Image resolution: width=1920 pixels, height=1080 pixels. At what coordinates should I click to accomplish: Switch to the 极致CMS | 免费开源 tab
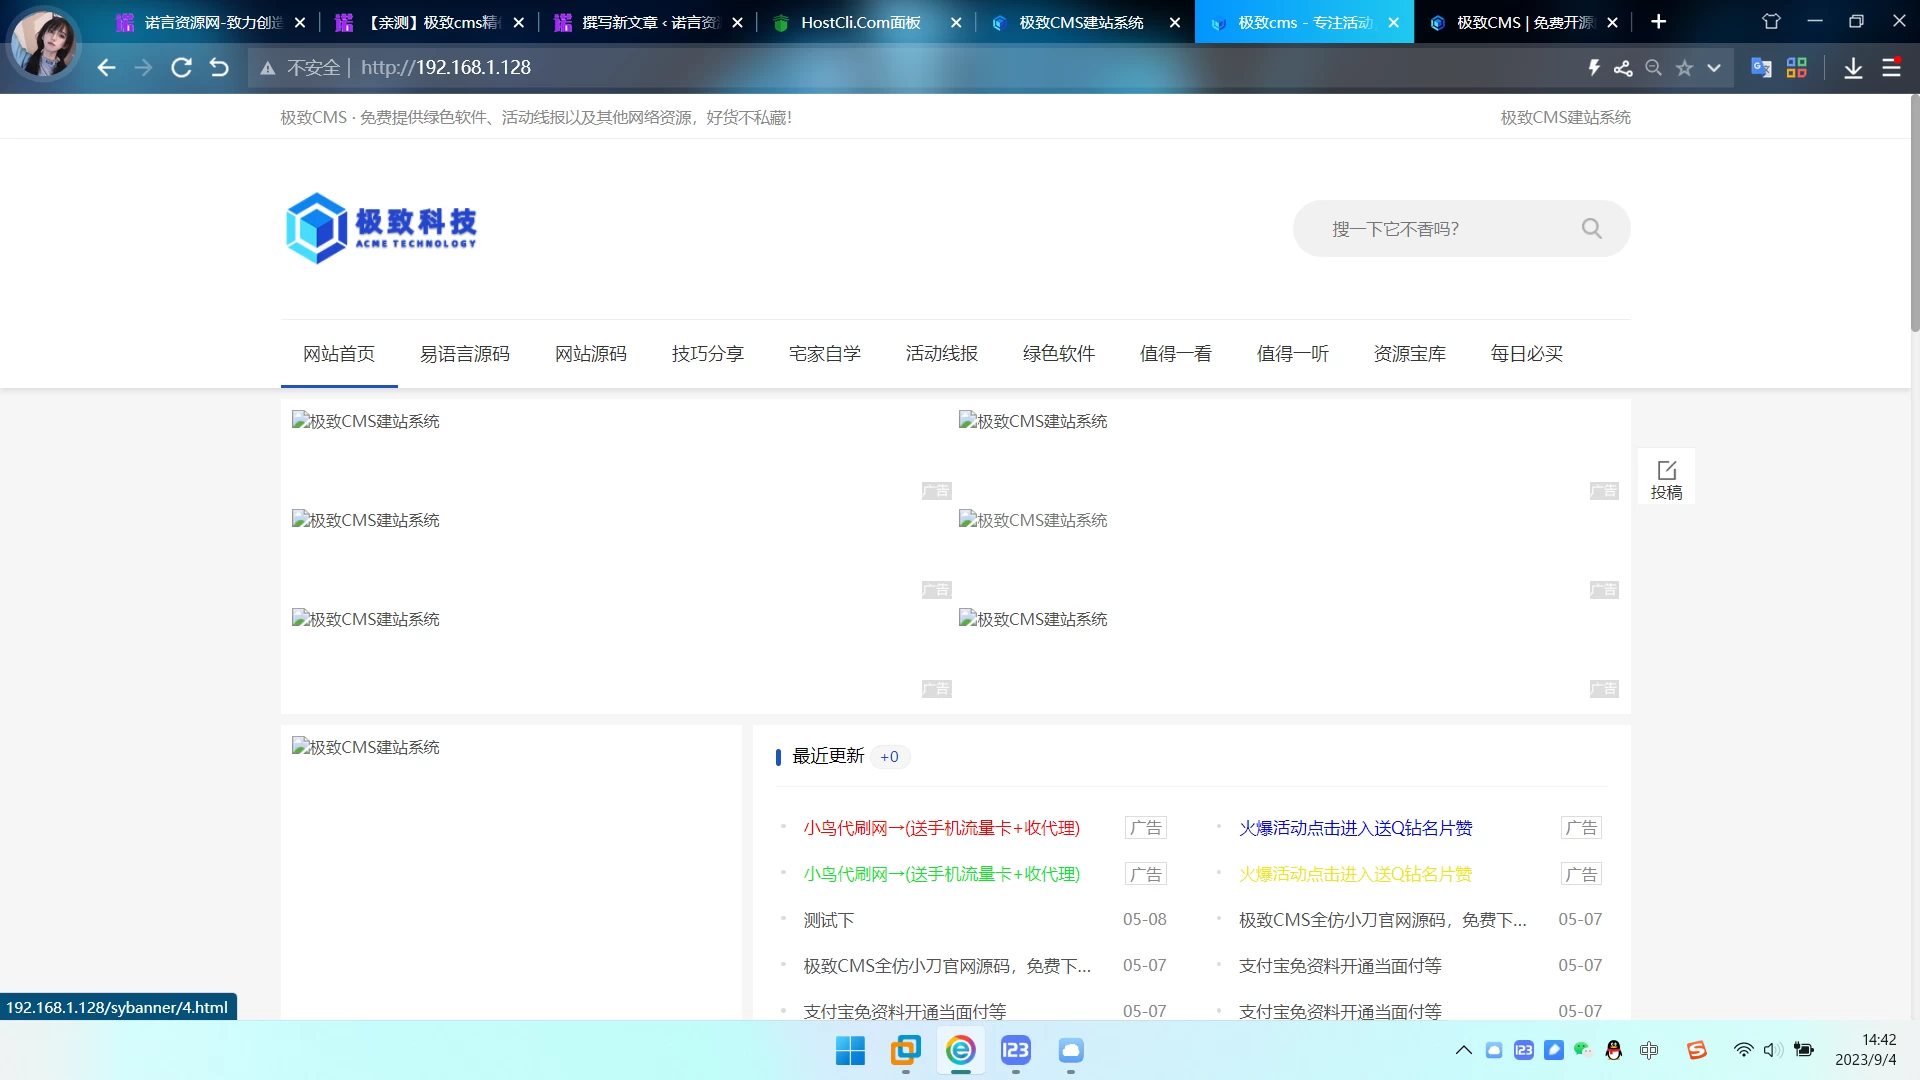[x=1524, y=22]
